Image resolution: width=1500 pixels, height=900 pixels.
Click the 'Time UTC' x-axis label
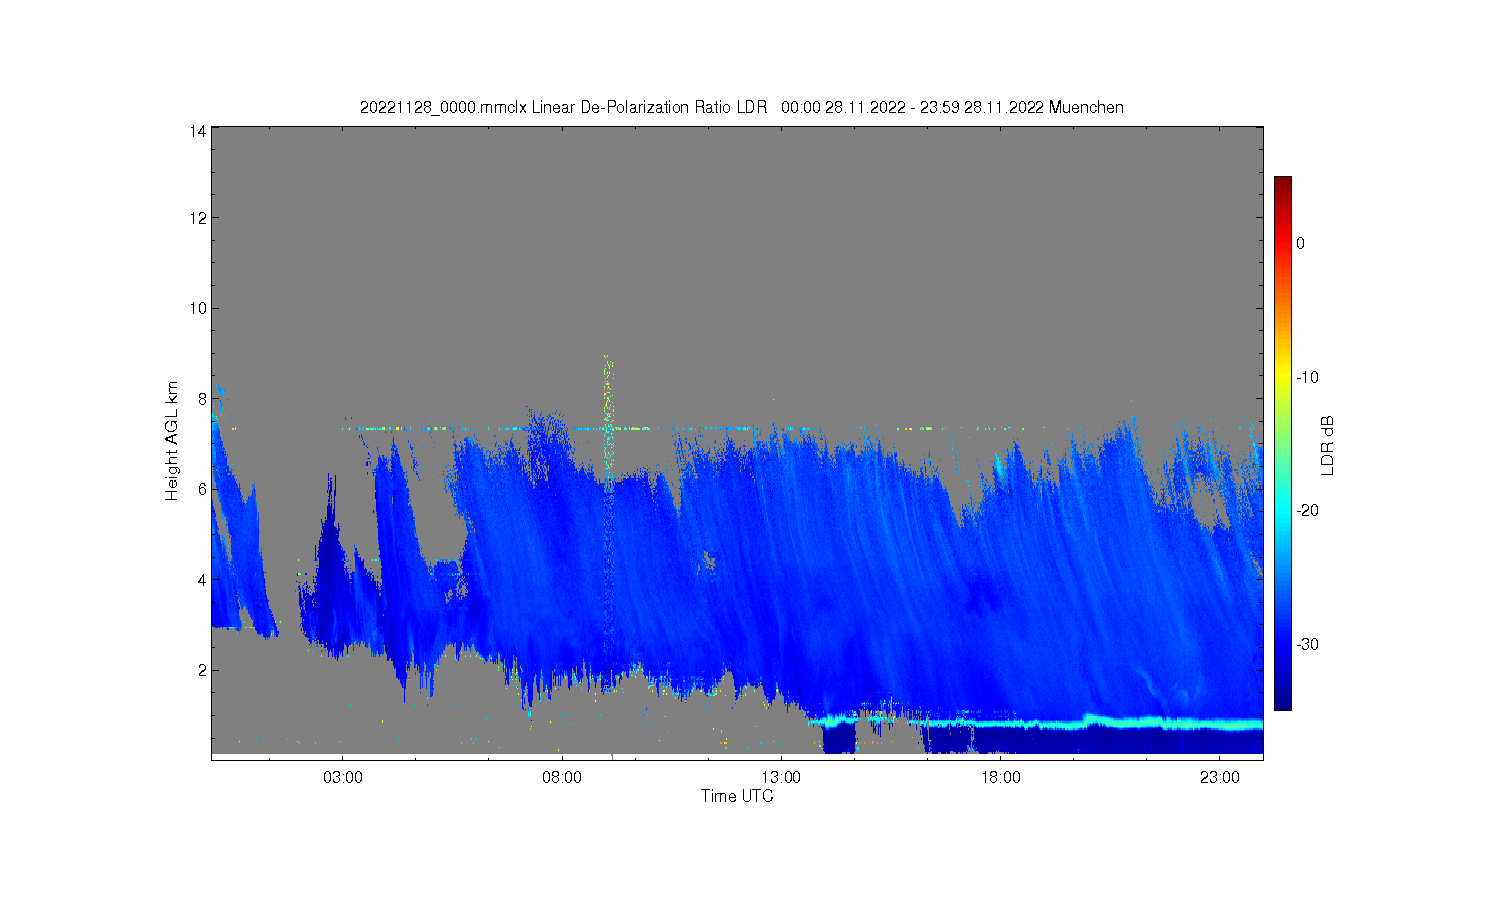[x=737, y=796]
